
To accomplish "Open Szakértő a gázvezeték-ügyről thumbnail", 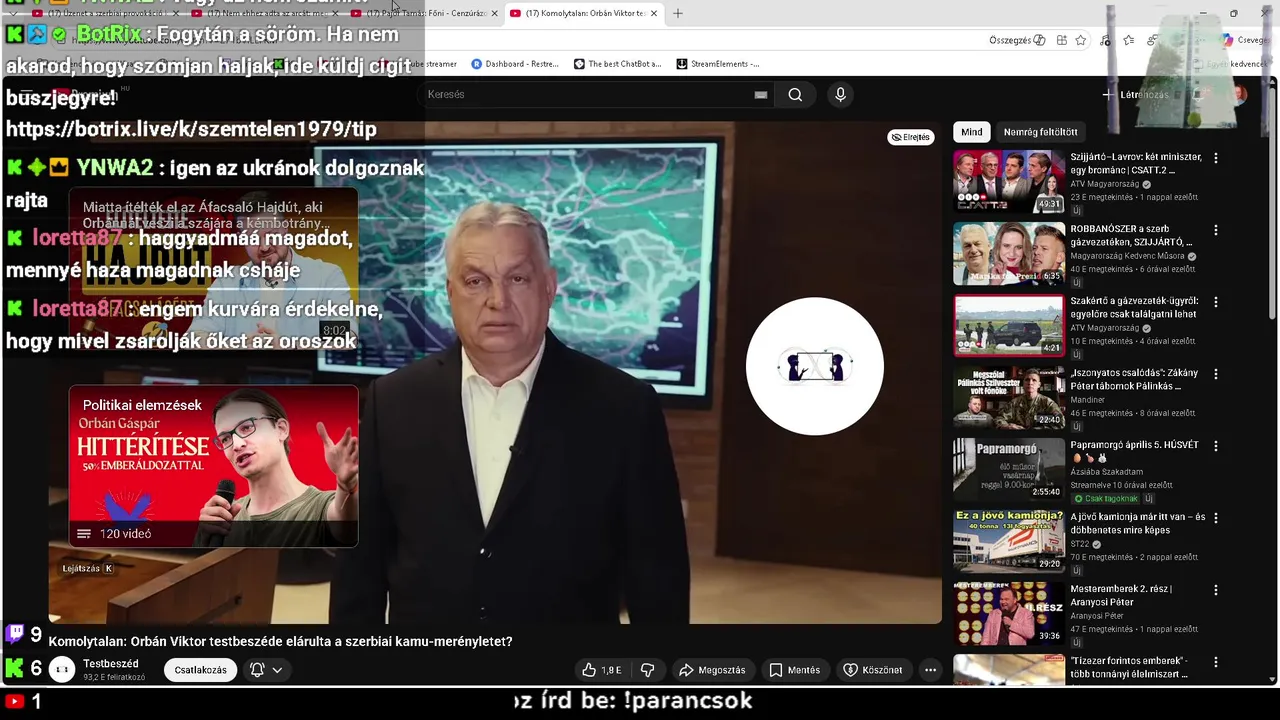I will [x=1009, y=325].
